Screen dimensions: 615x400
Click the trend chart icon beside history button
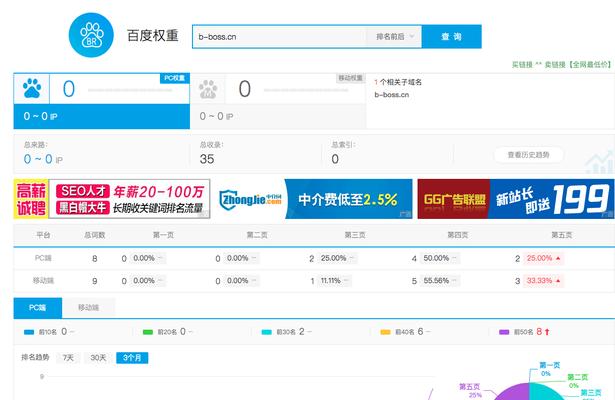coord(599,162)
